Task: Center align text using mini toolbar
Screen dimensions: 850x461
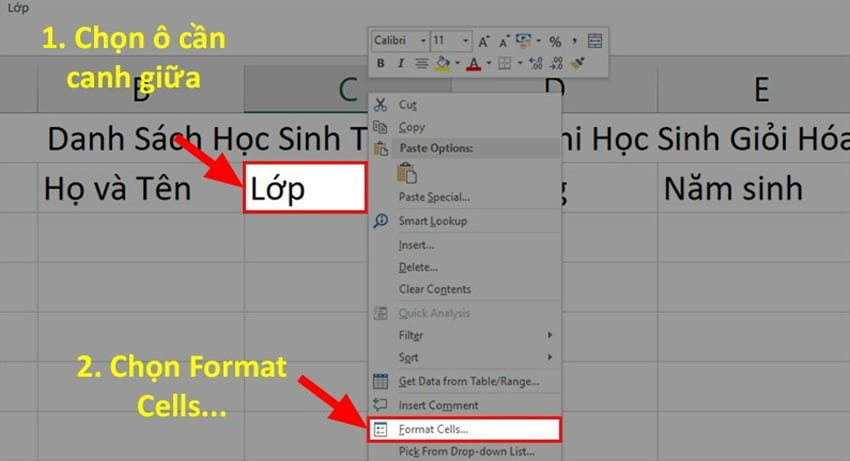Action: pos(421,63)
